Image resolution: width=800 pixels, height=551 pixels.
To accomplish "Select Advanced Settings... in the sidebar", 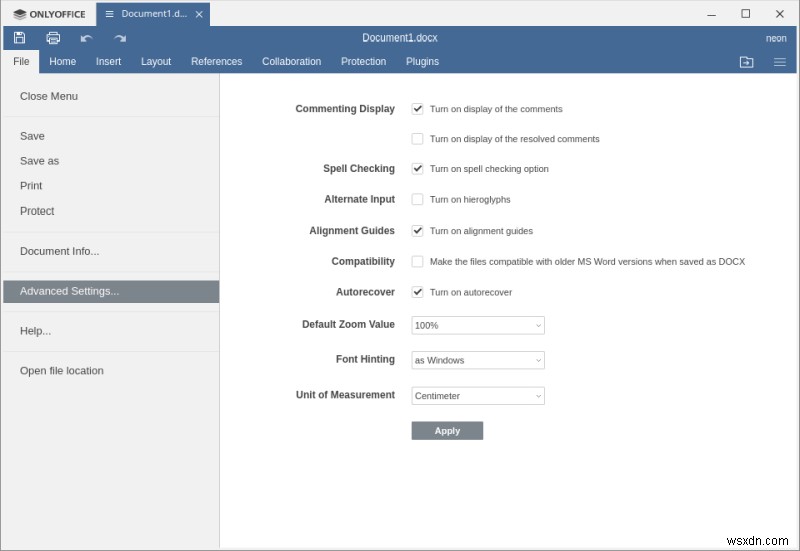I will (111, 291).
